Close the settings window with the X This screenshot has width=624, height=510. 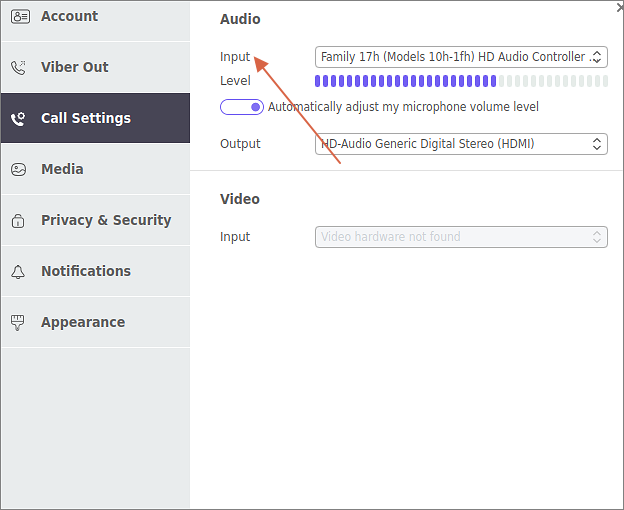tap(619, 6)
